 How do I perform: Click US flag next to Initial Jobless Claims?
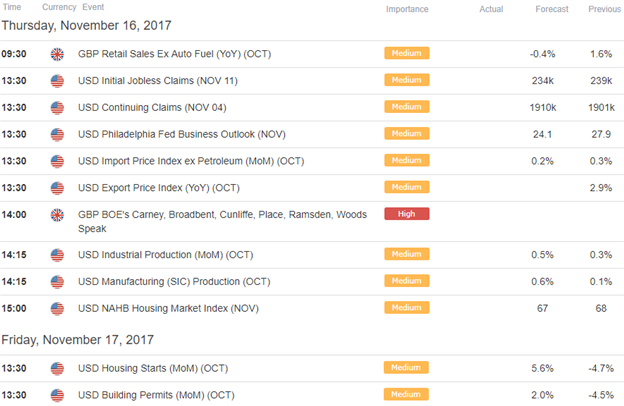[57, 81]
